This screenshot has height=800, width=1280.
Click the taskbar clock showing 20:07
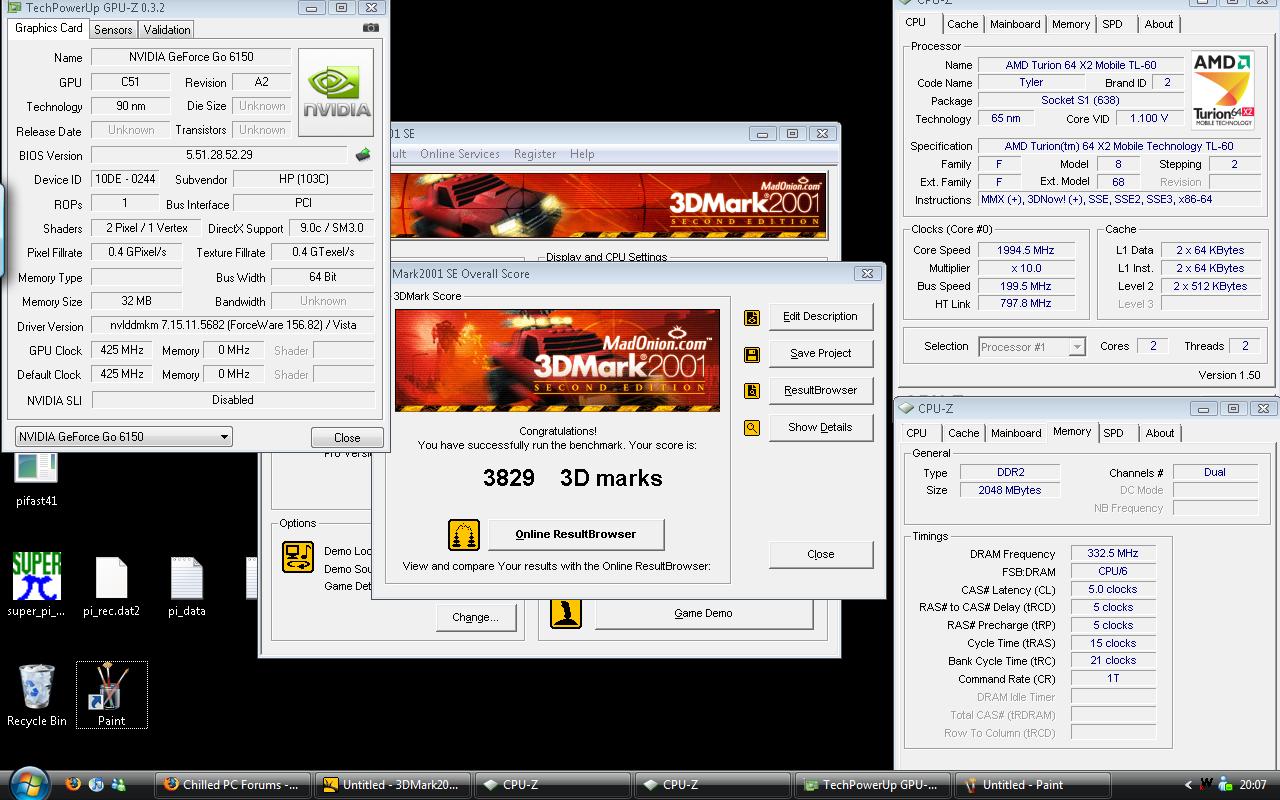[x=1252, y=785]
